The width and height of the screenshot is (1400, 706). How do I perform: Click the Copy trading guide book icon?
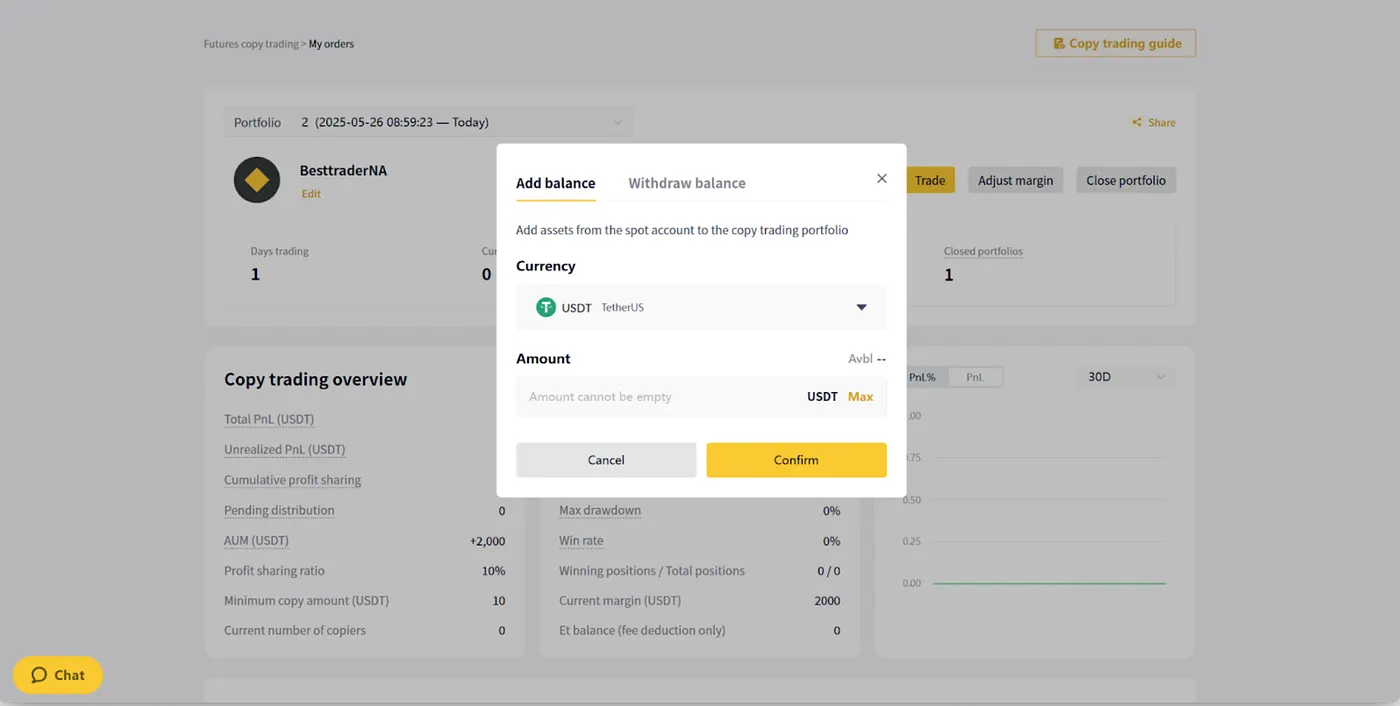[1059, 43]
